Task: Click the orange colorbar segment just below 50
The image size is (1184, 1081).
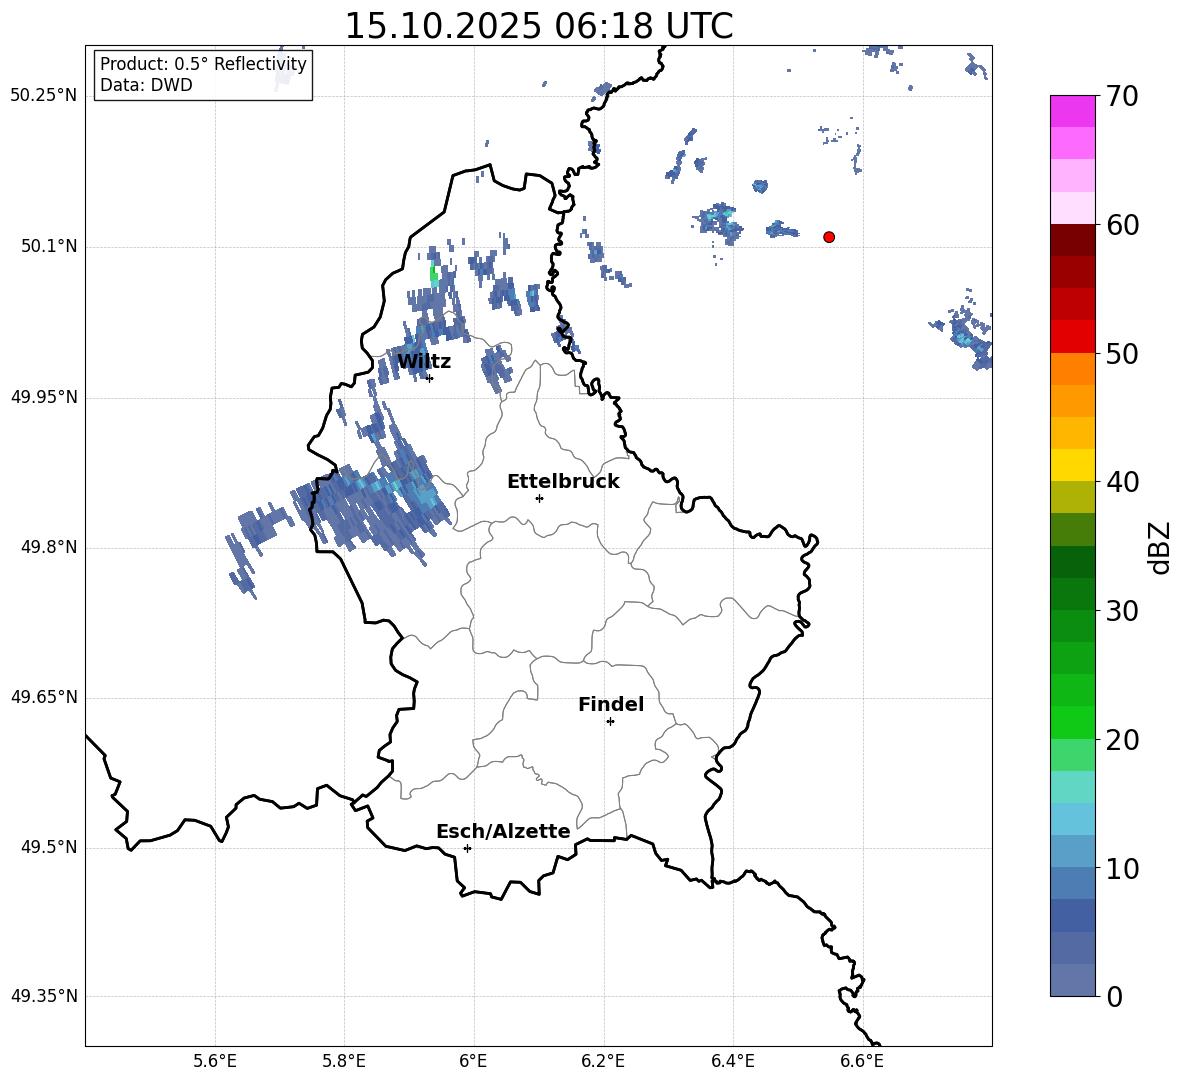Action: pyautogui.click(x=1073, y=368)
